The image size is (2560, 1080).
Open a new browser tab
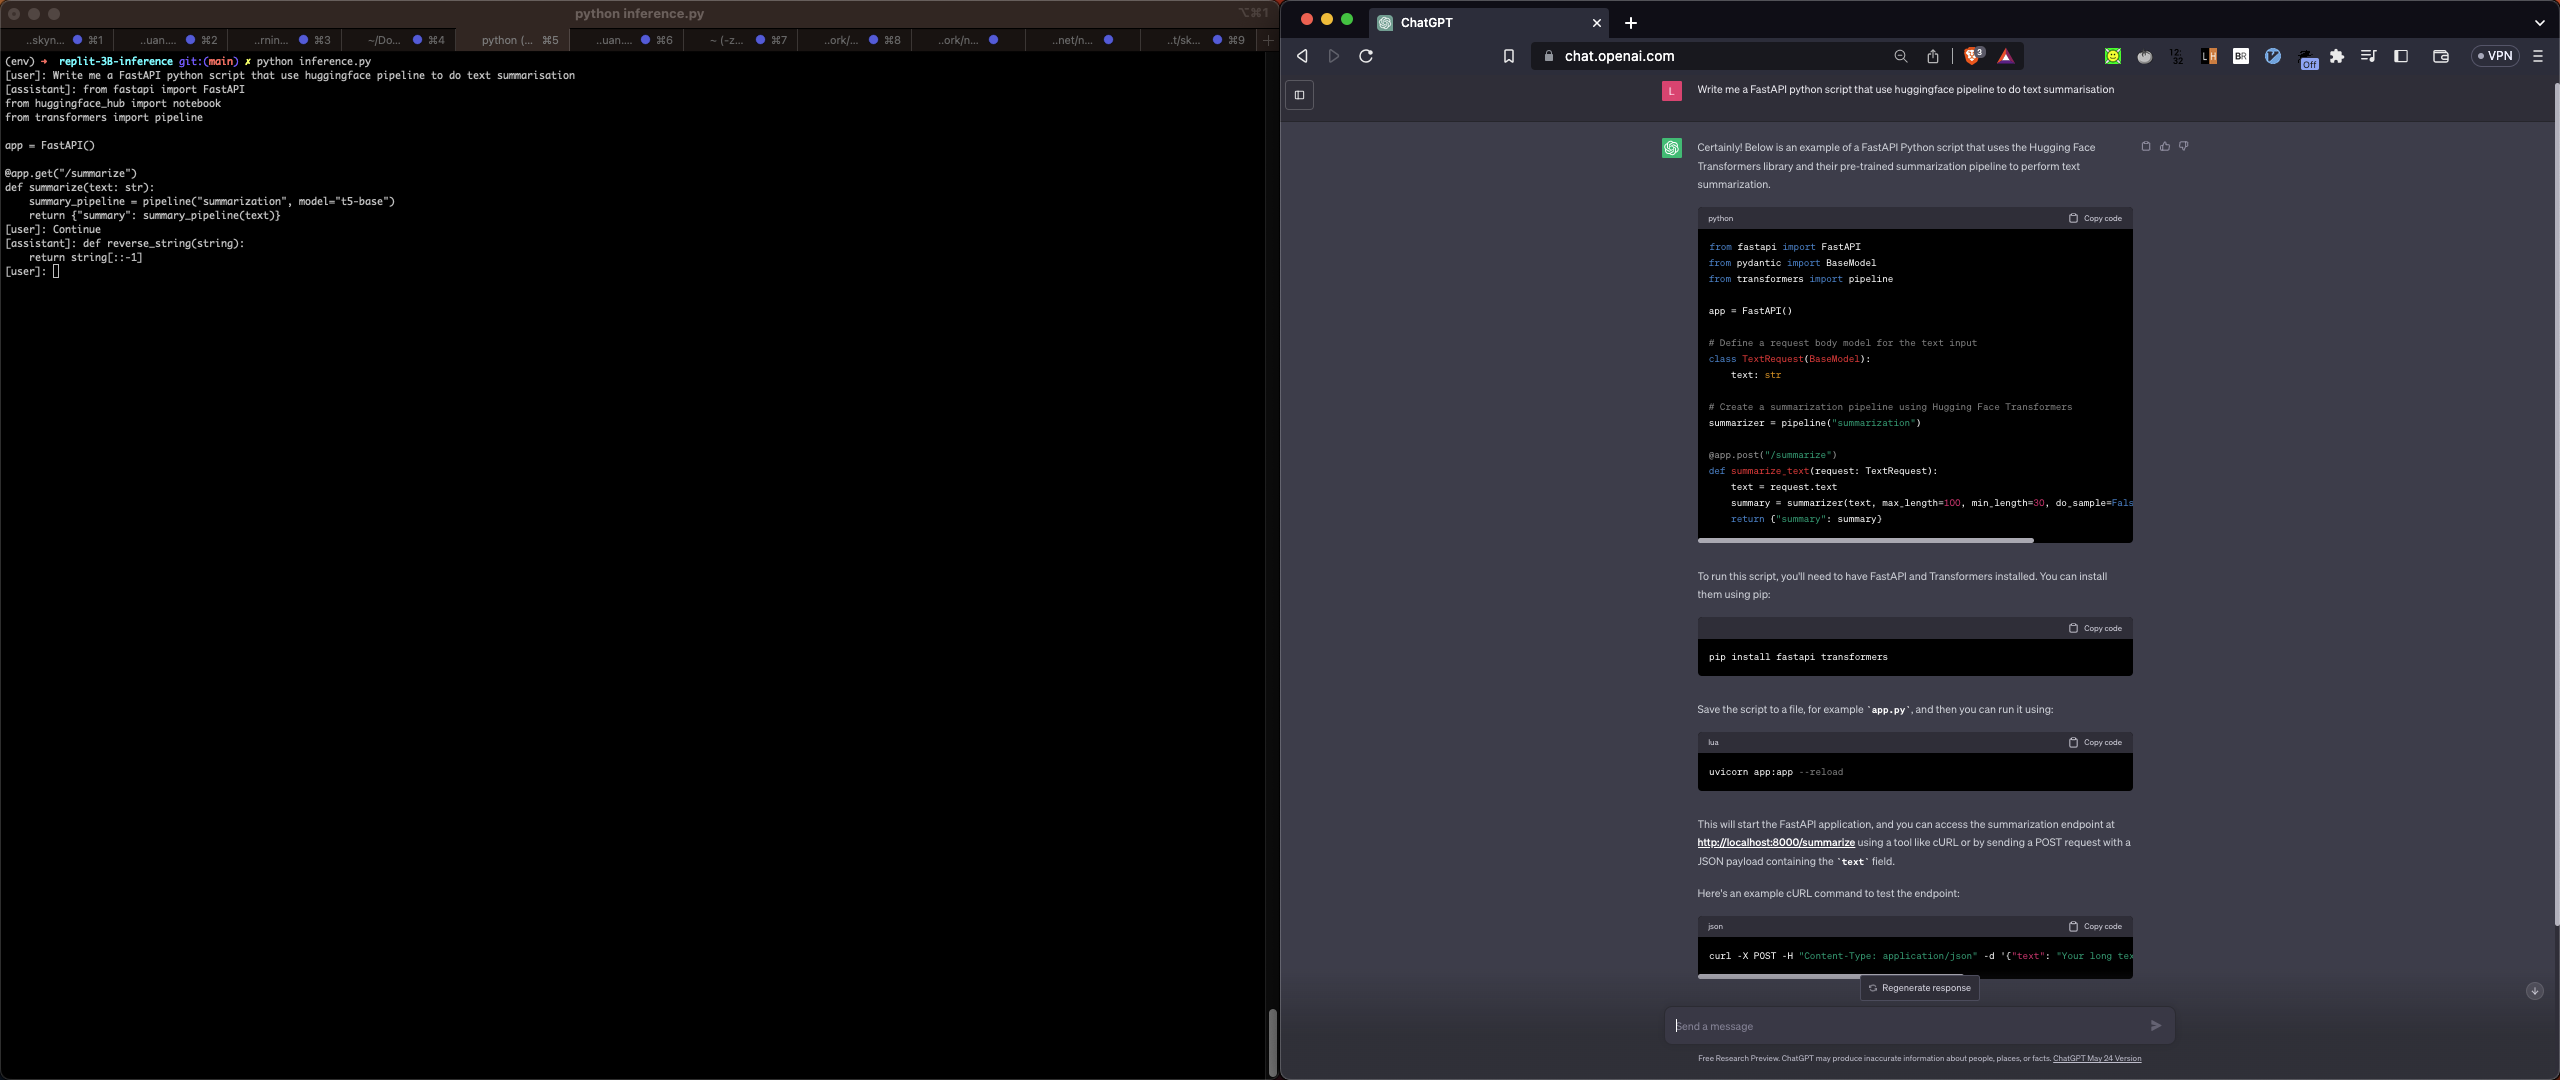pyautogui.click(x=1631, y=22)
